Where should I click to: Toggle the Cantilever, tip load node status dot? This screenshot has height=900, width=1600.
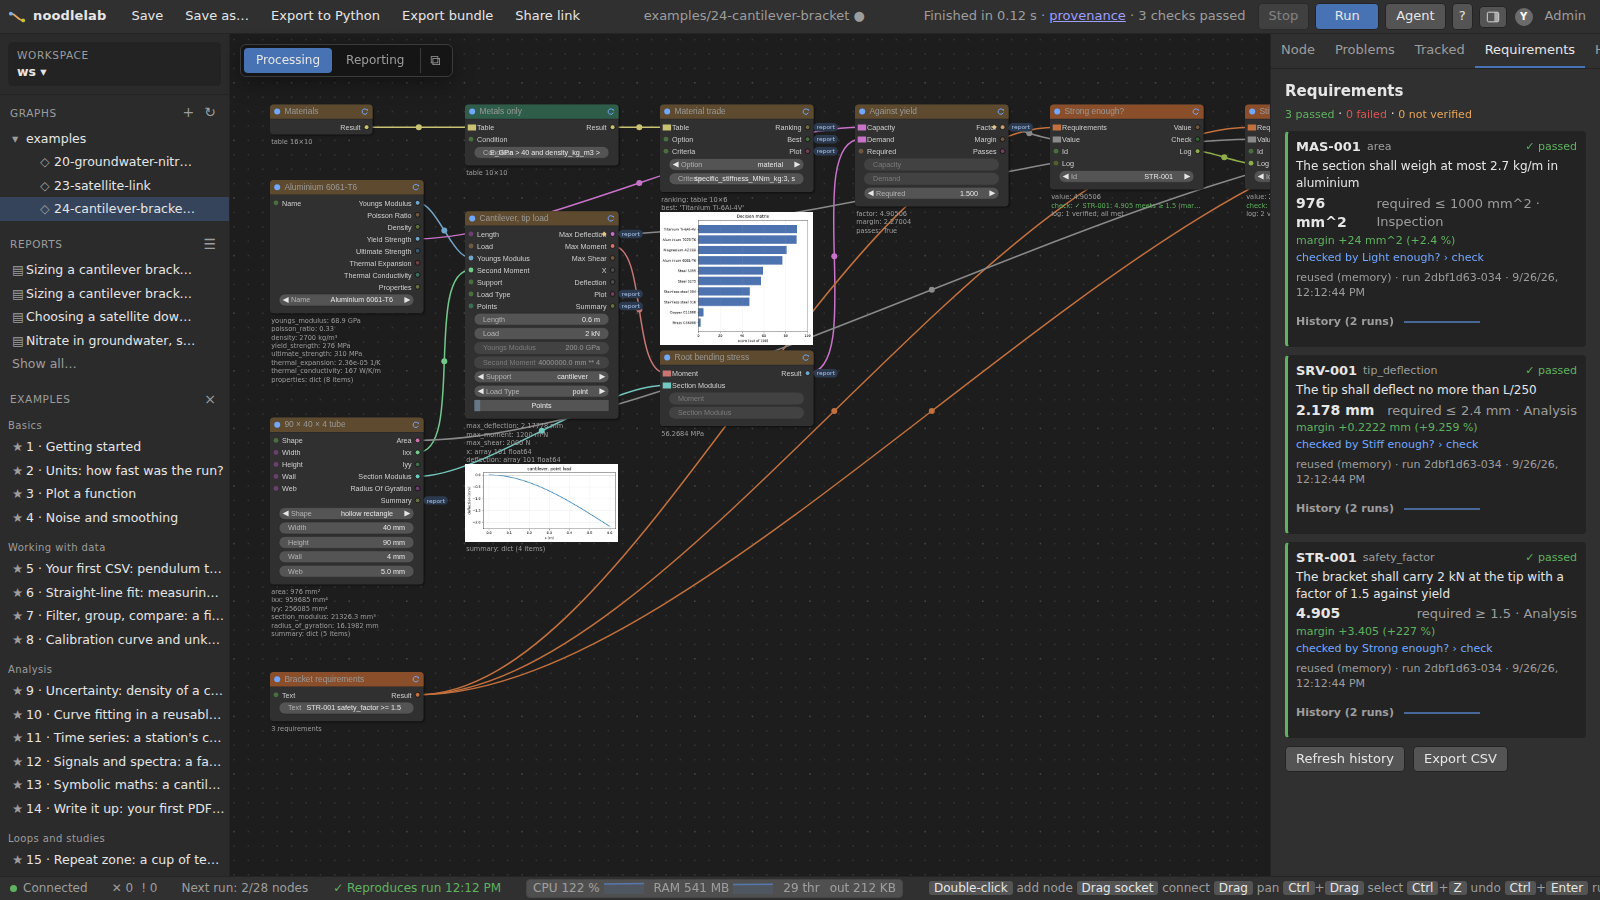472,218
